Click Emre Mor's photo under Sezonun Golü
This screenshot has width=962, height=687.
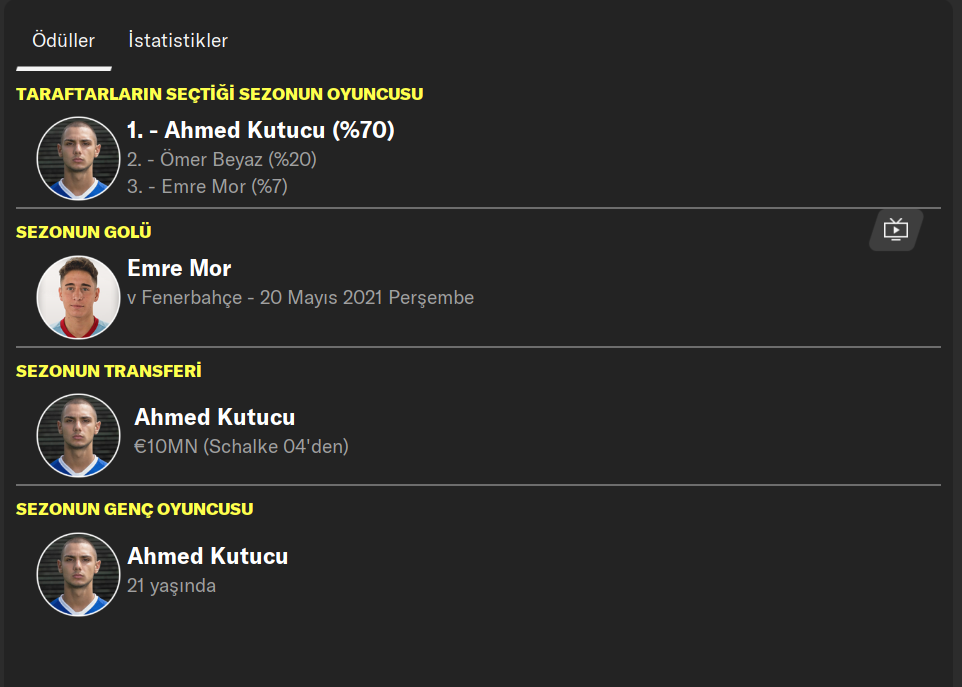pos(78,297)
